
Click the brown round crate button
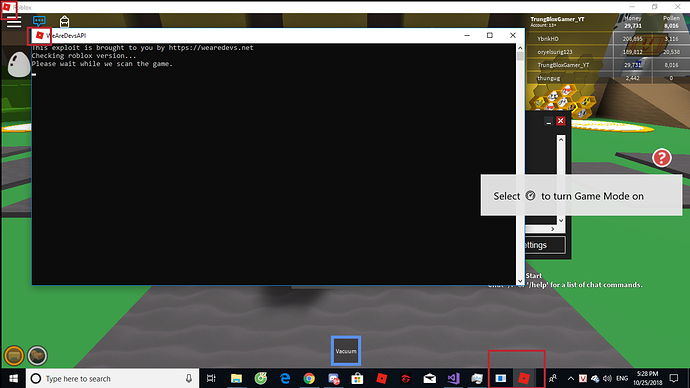tap(37, 355)
